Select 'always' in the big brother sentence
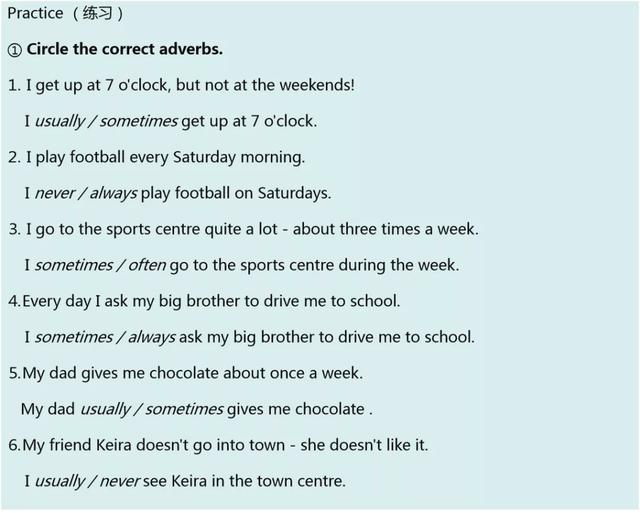Image resolution: width=640 pixels, height=513 pixels. pos(152,338)
